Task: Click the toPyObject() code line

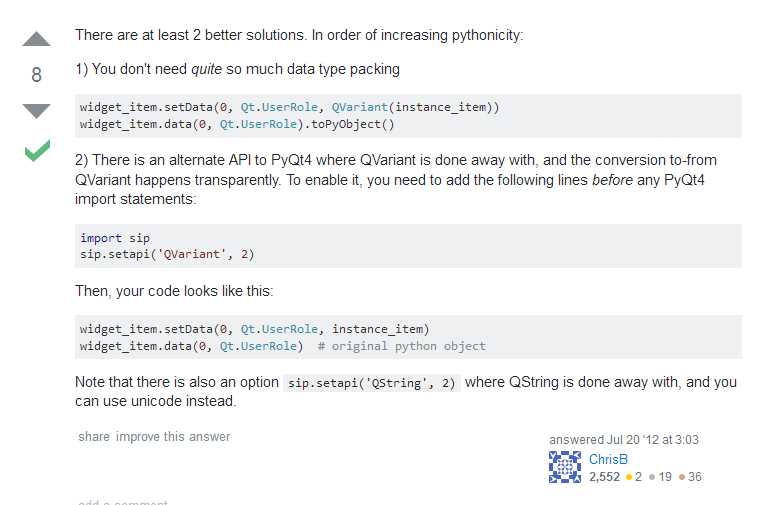Action: coord(237,125)
